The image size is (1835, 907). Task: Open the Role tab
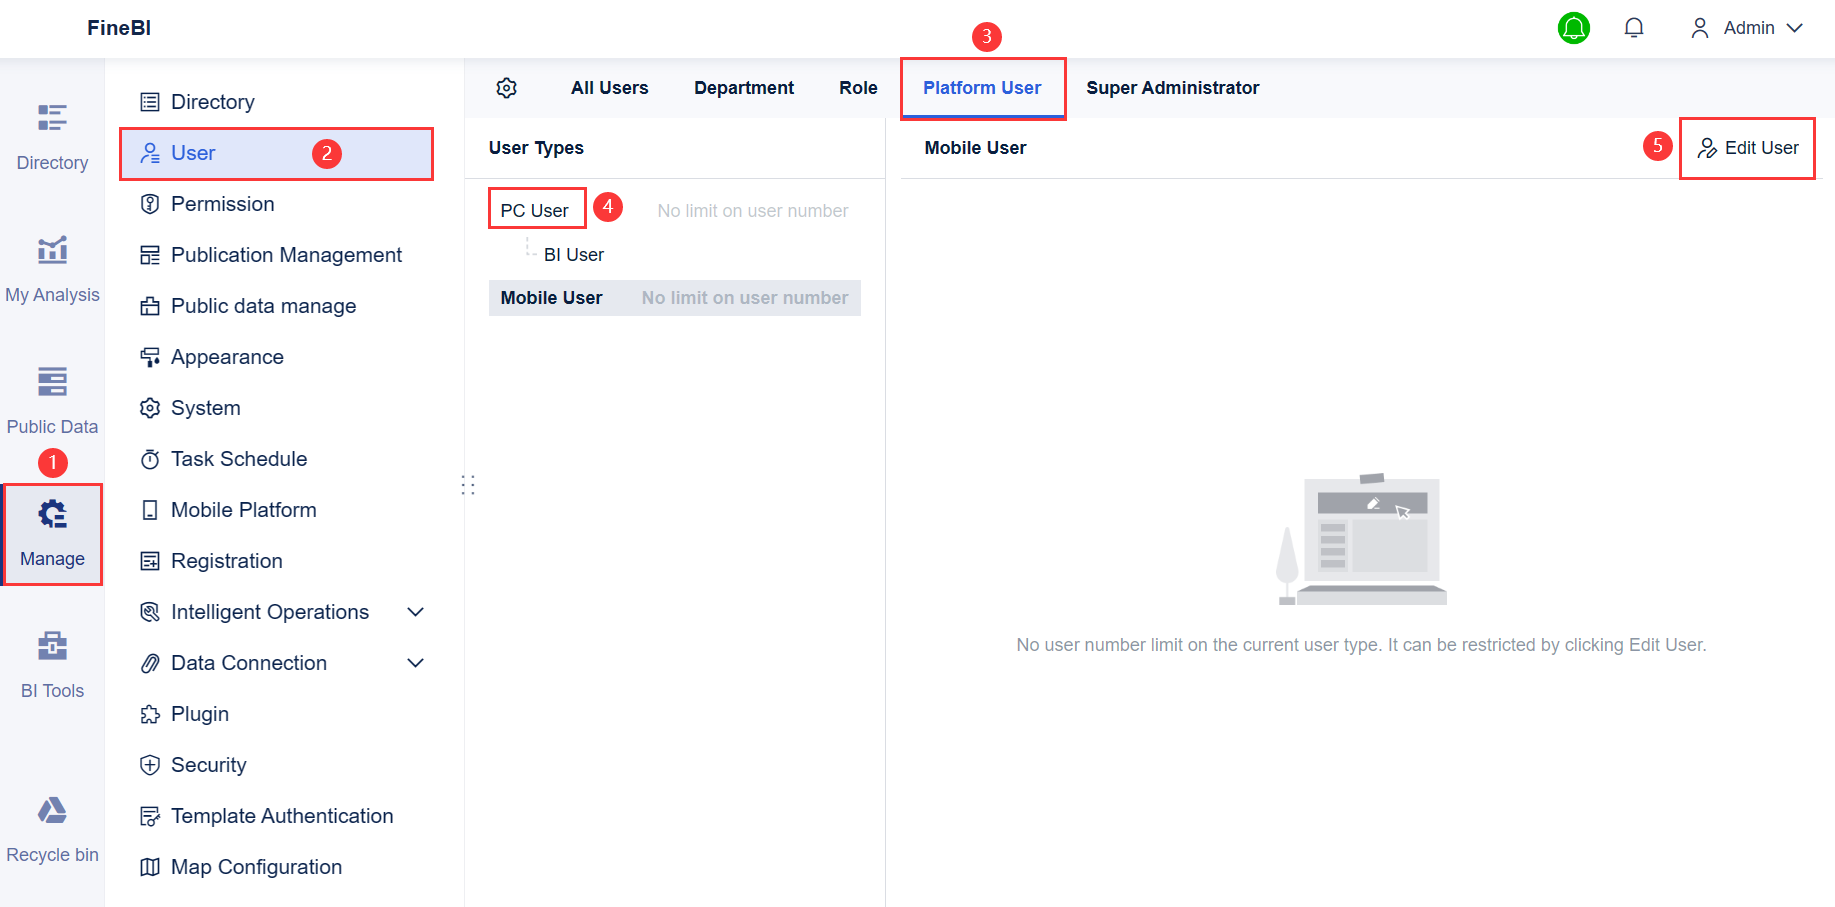coord(858,88)
